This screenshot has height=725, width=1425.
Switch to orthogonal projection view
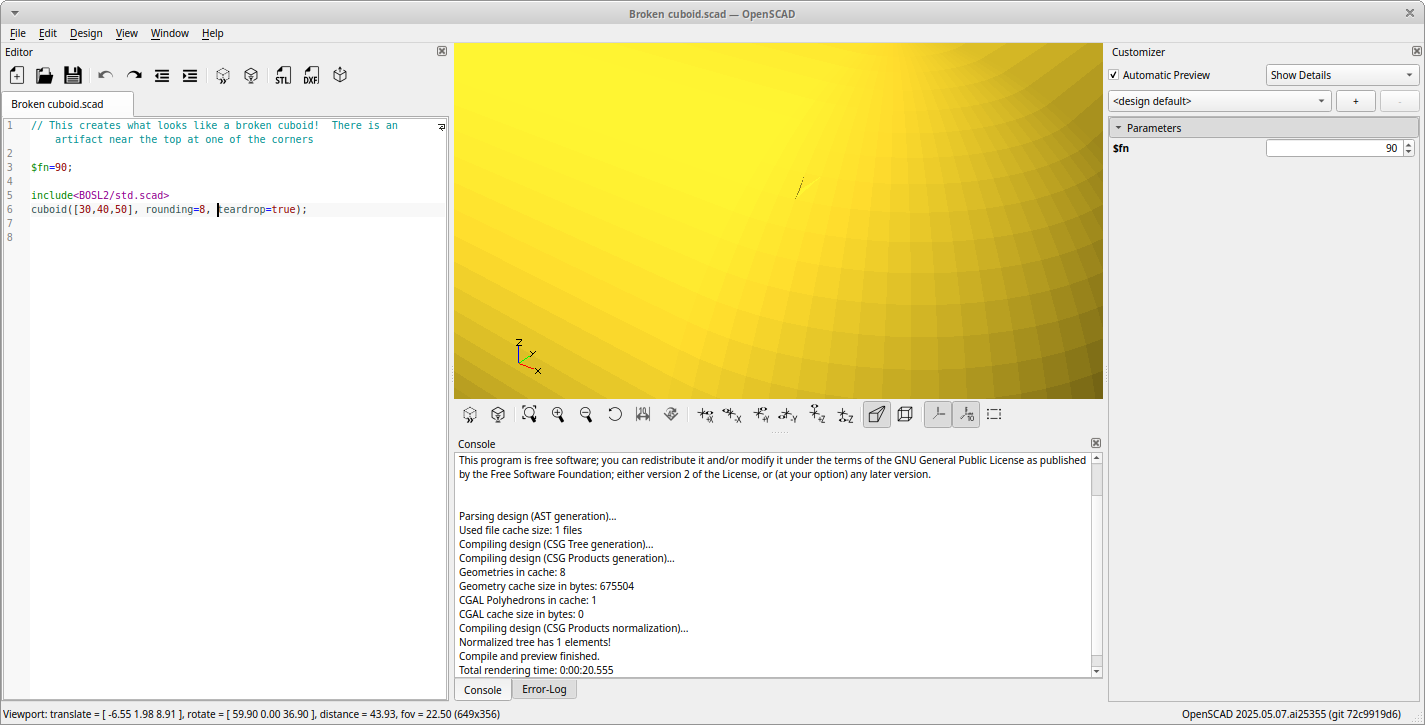(905, 415)
